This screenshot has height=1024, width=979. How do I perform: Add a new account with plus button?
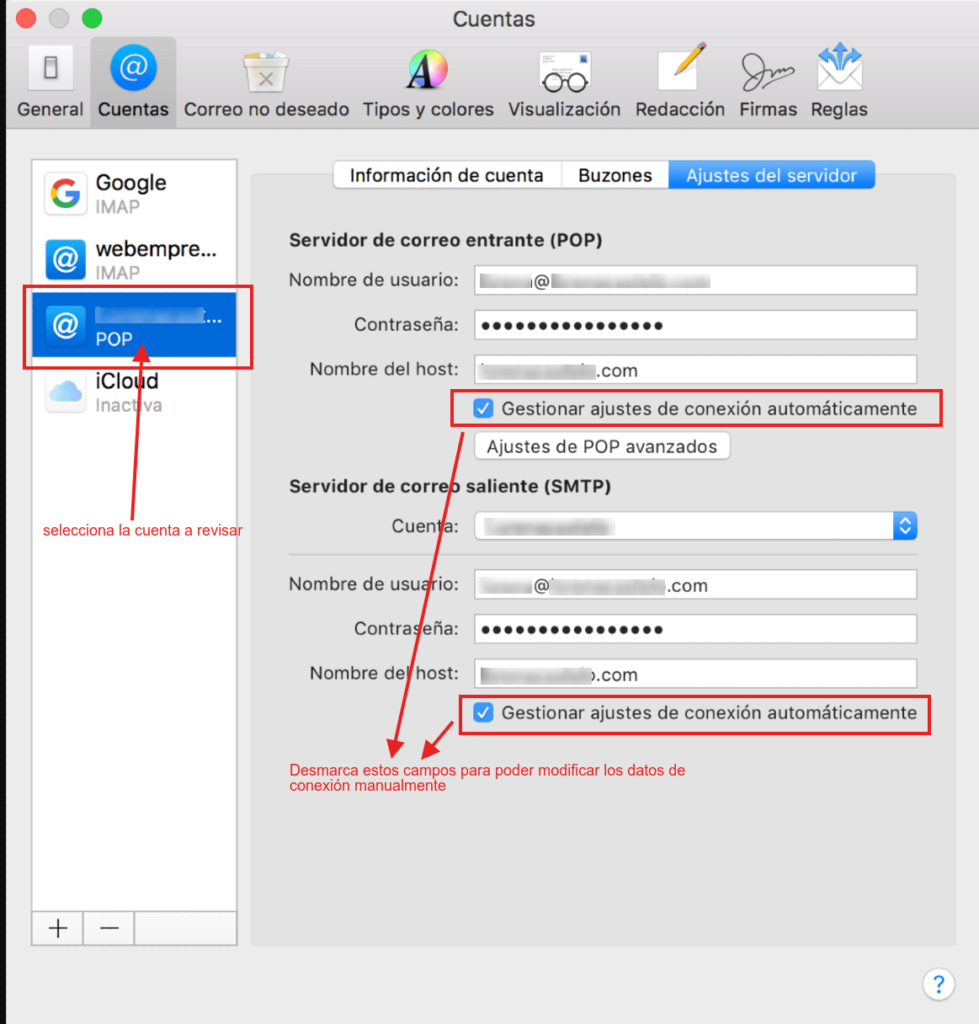58,928
